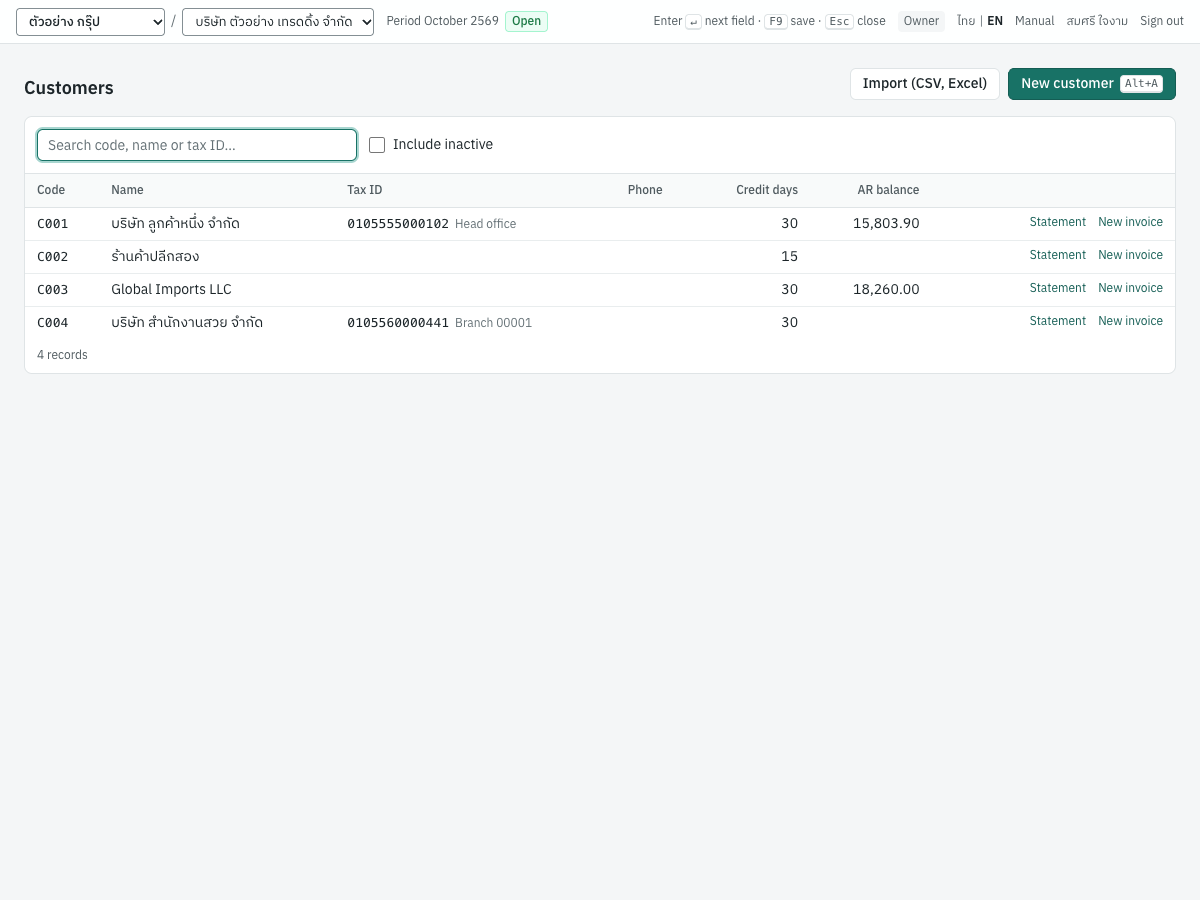Open Statement for Global Imports LLC
1200x900 pixels.
click(1058, 288)
